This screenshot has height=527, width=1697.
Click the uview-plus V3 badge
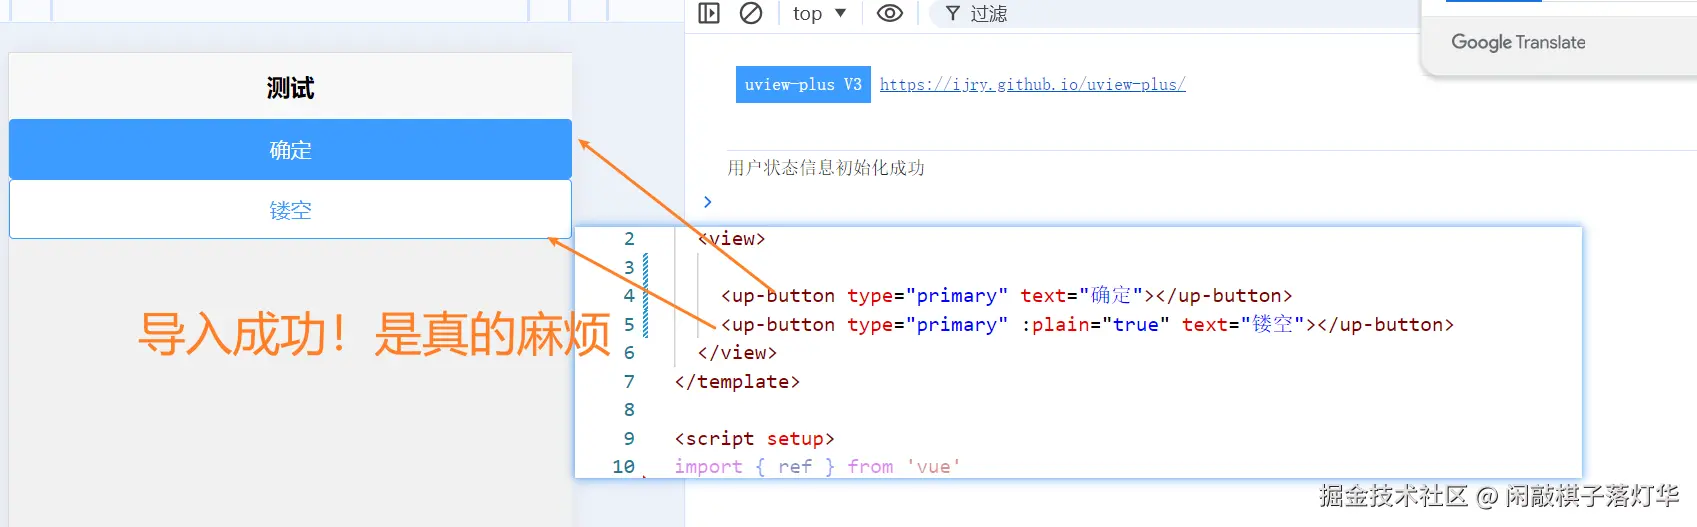coord(803,84)
